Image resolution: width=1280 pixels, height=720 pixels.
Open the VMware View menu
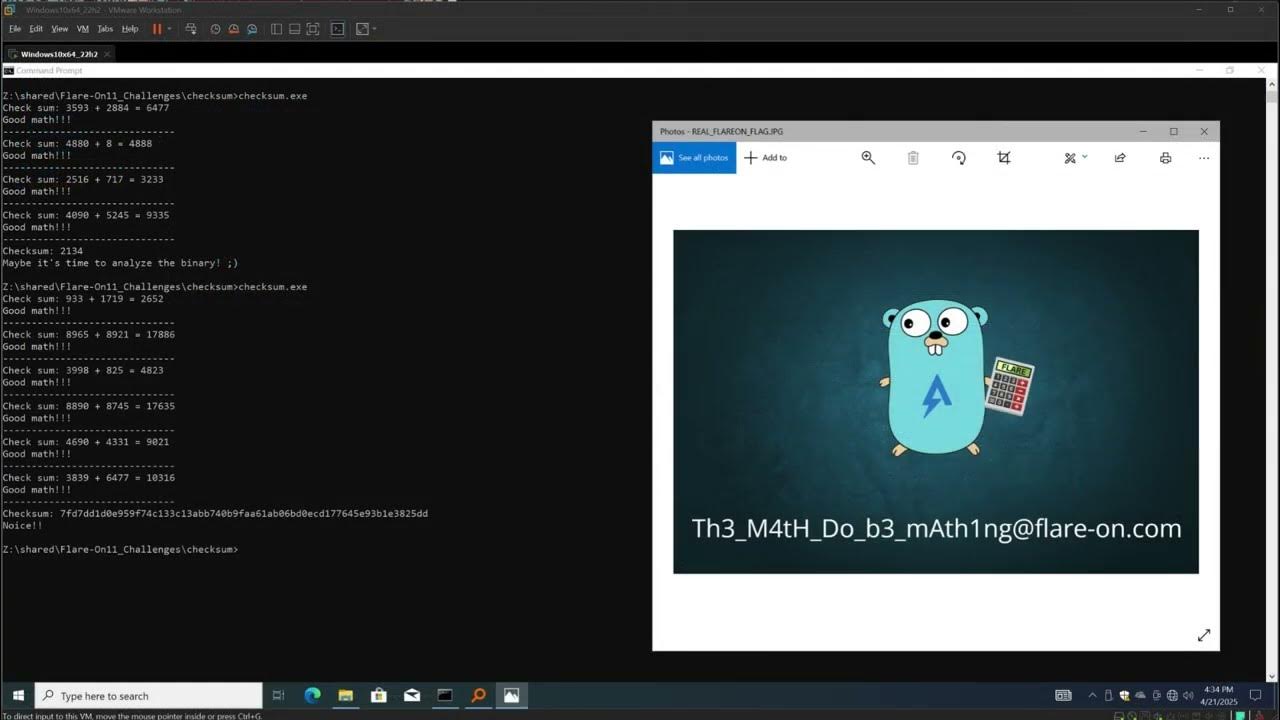point(60,29)
